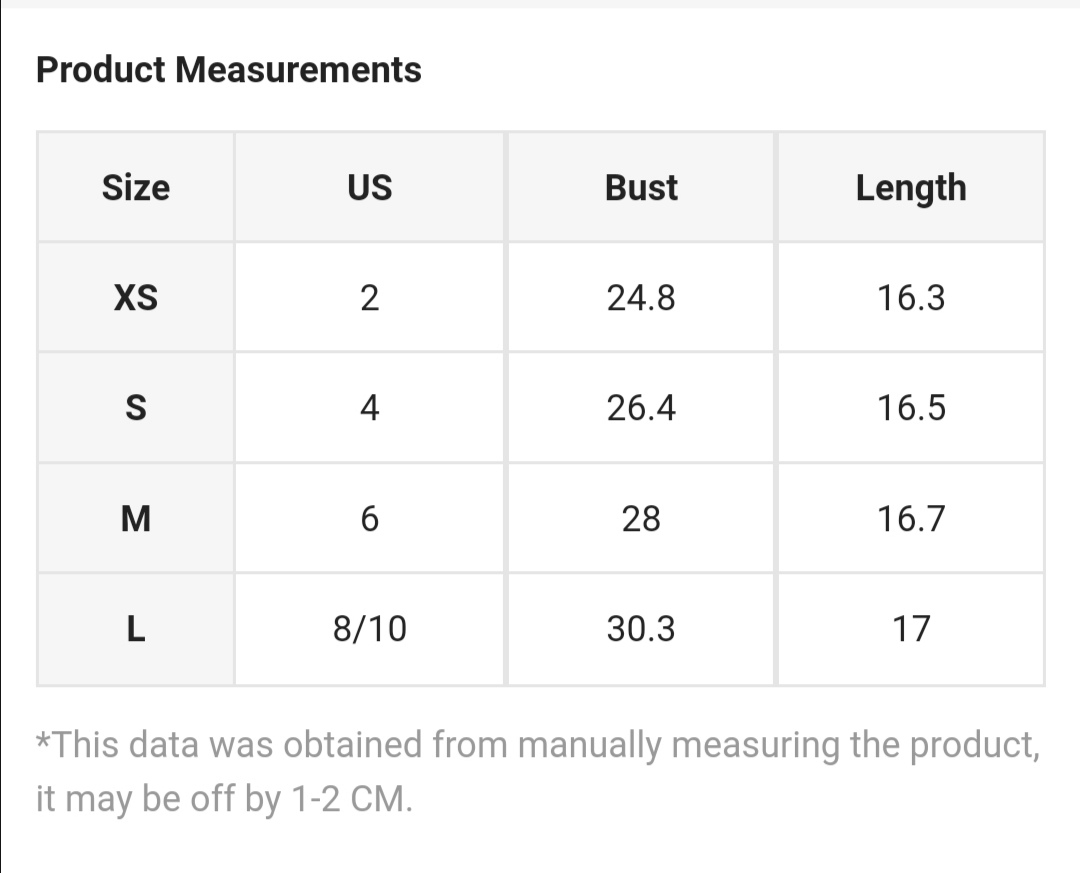The height and width of the screenshot is (873, 1080).
Task: Click the Product Measurements heading
Action: click(x=229, y=70)
